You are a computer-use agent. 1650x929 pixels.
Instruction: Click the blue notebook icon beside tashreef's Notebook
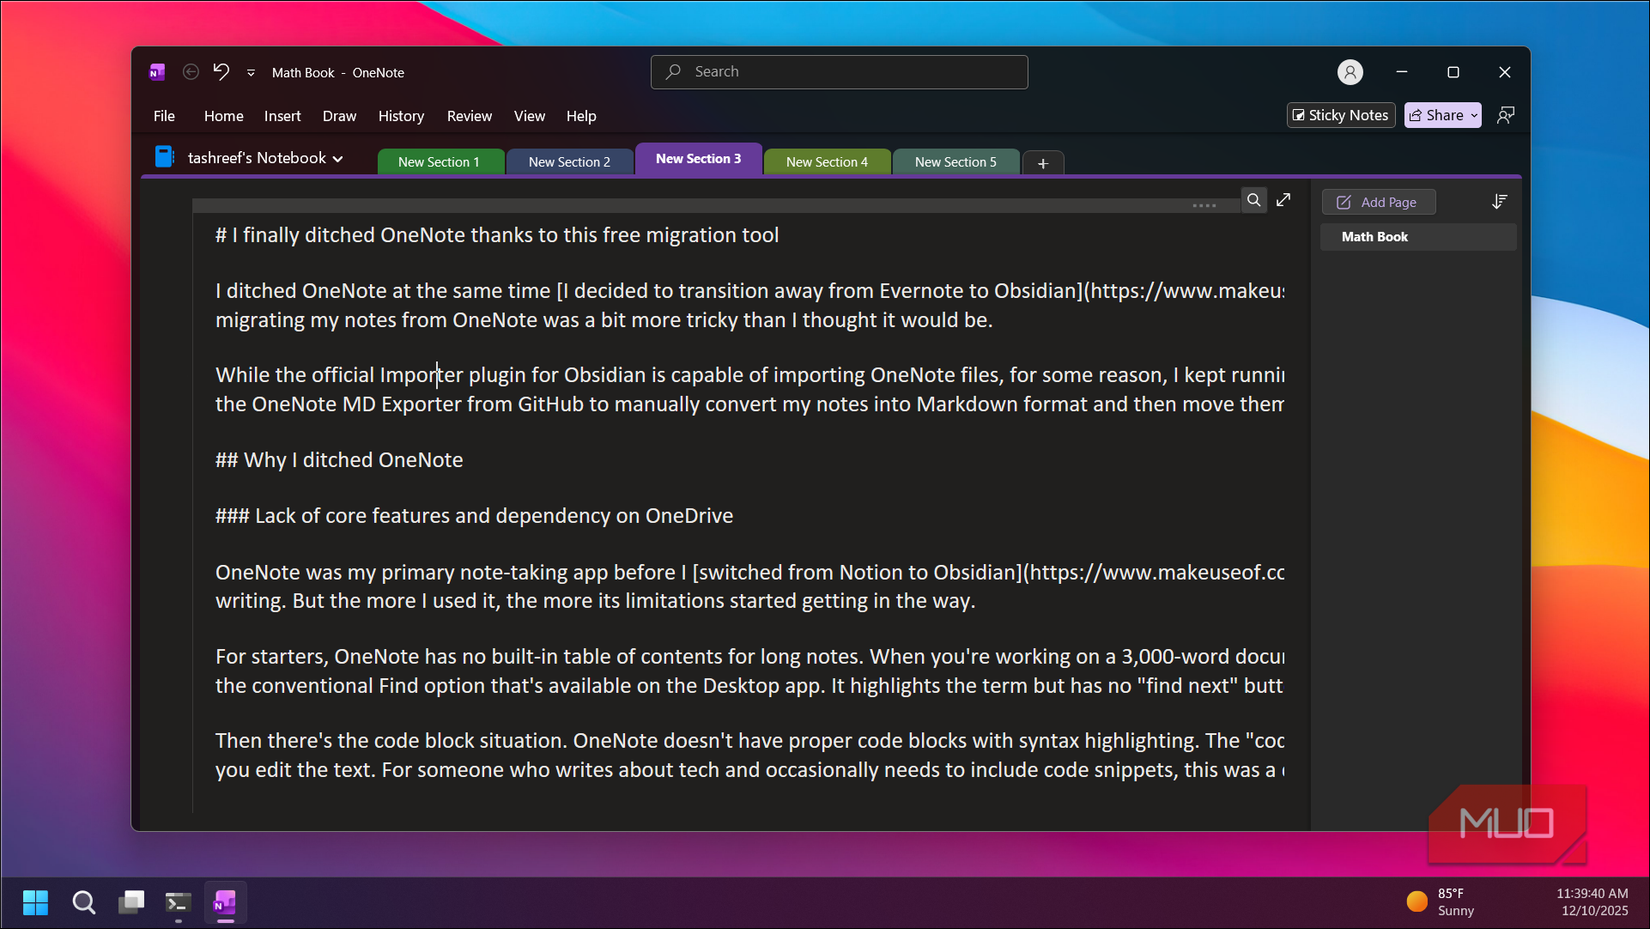162,156
